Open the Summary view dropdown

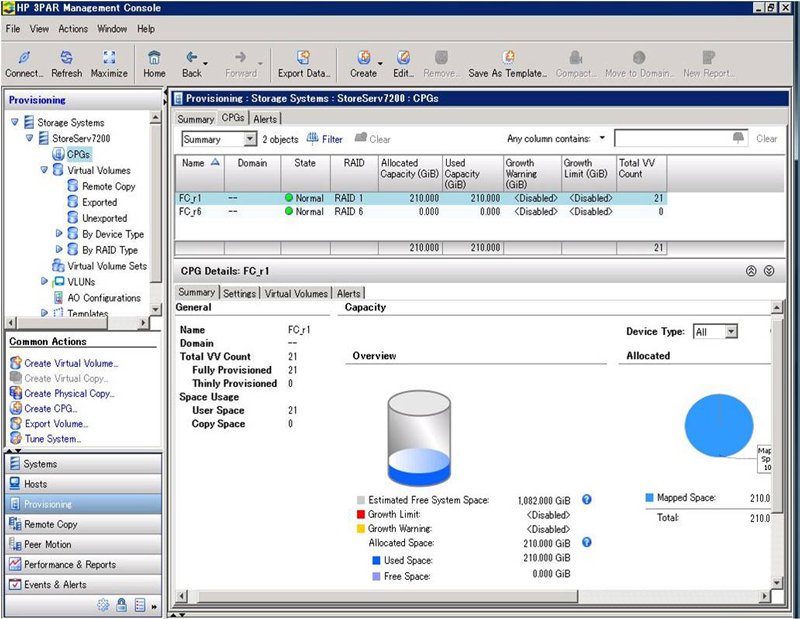tap(249, 139)
